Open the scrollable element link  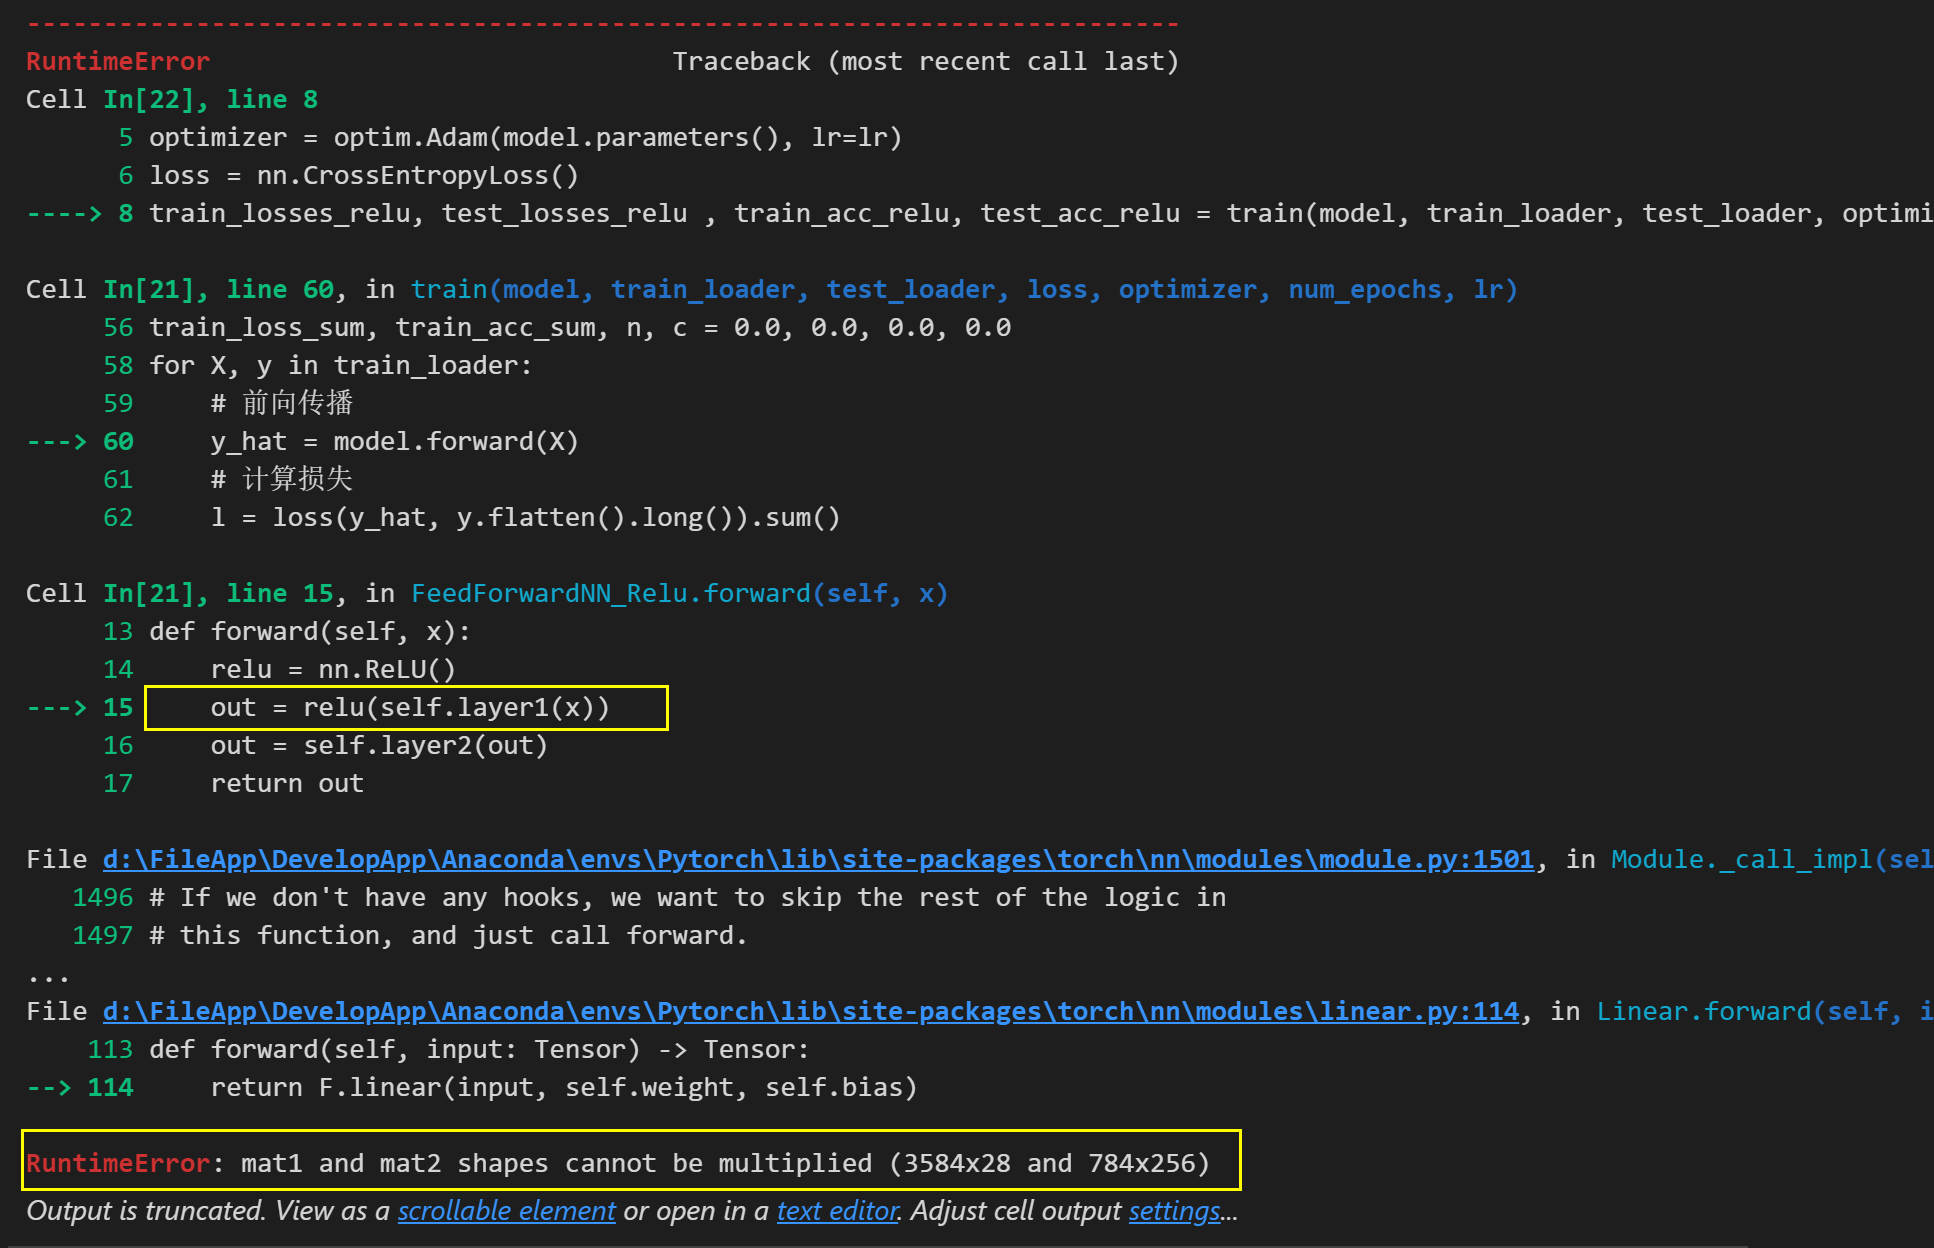click(506, 1211)
